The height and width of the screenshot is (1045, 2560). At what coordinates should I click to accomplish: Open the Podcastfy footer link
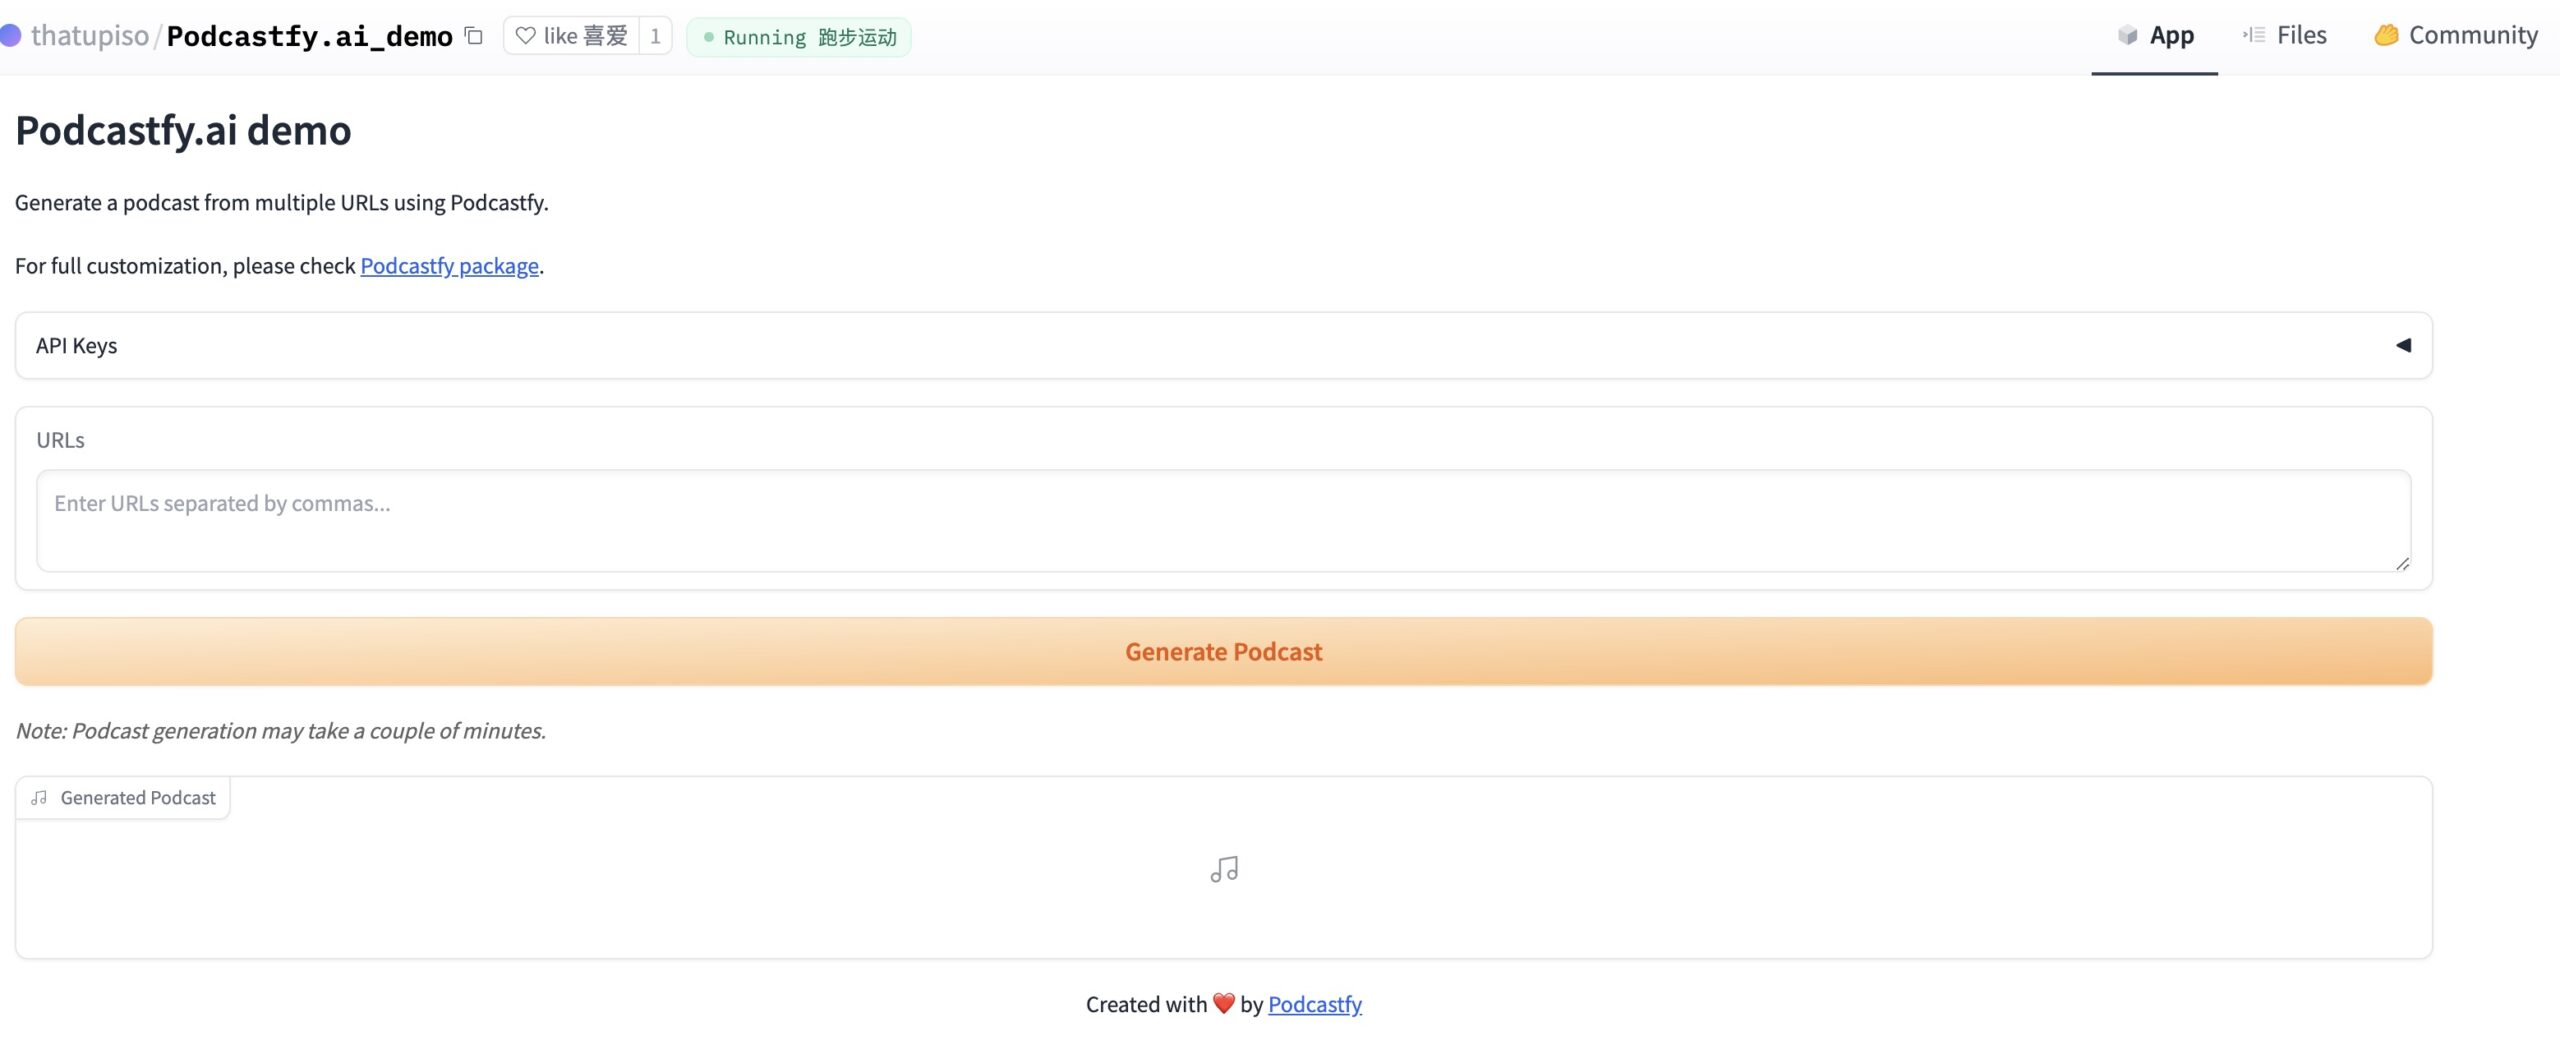pos(1314,1004)
